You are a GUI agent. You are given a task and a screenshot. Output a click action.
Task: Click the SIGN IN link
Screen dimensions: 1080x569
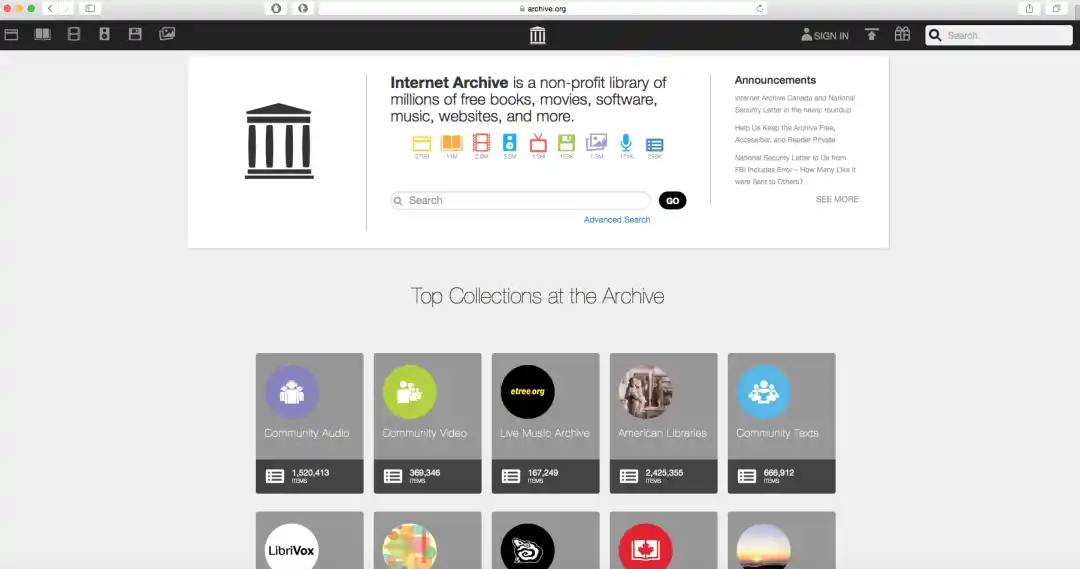click(x=825, y=35)
